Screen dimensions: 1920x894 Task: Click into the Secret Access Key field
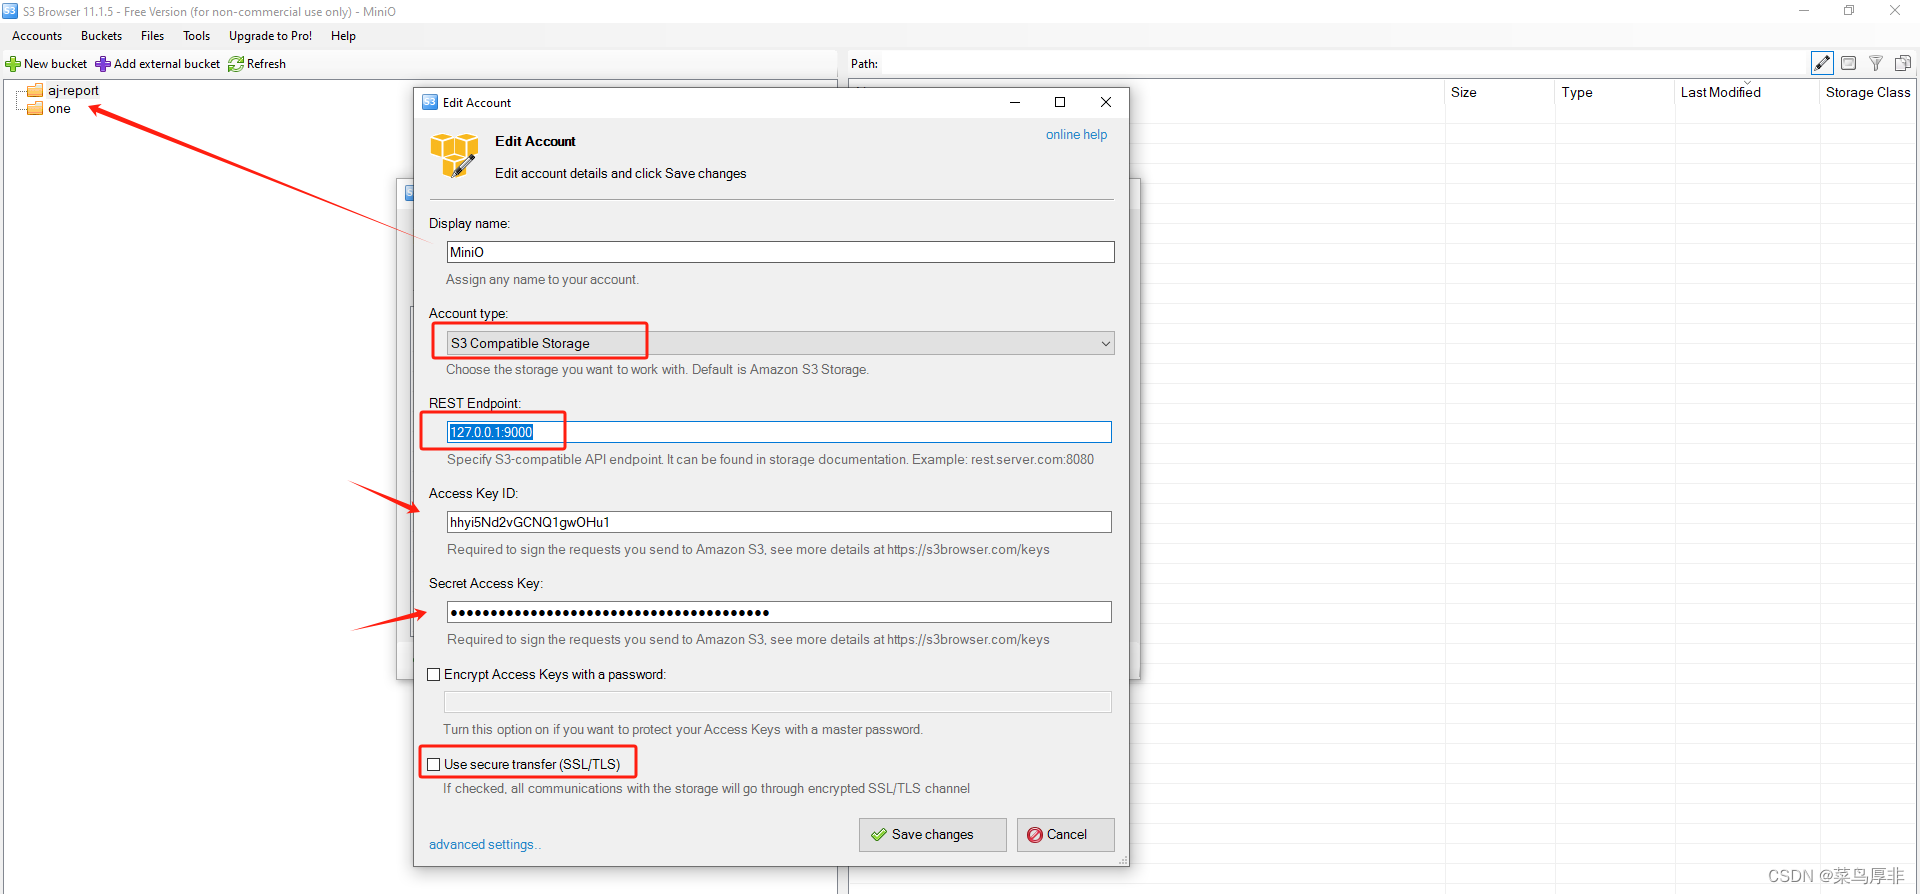point(779,612)
